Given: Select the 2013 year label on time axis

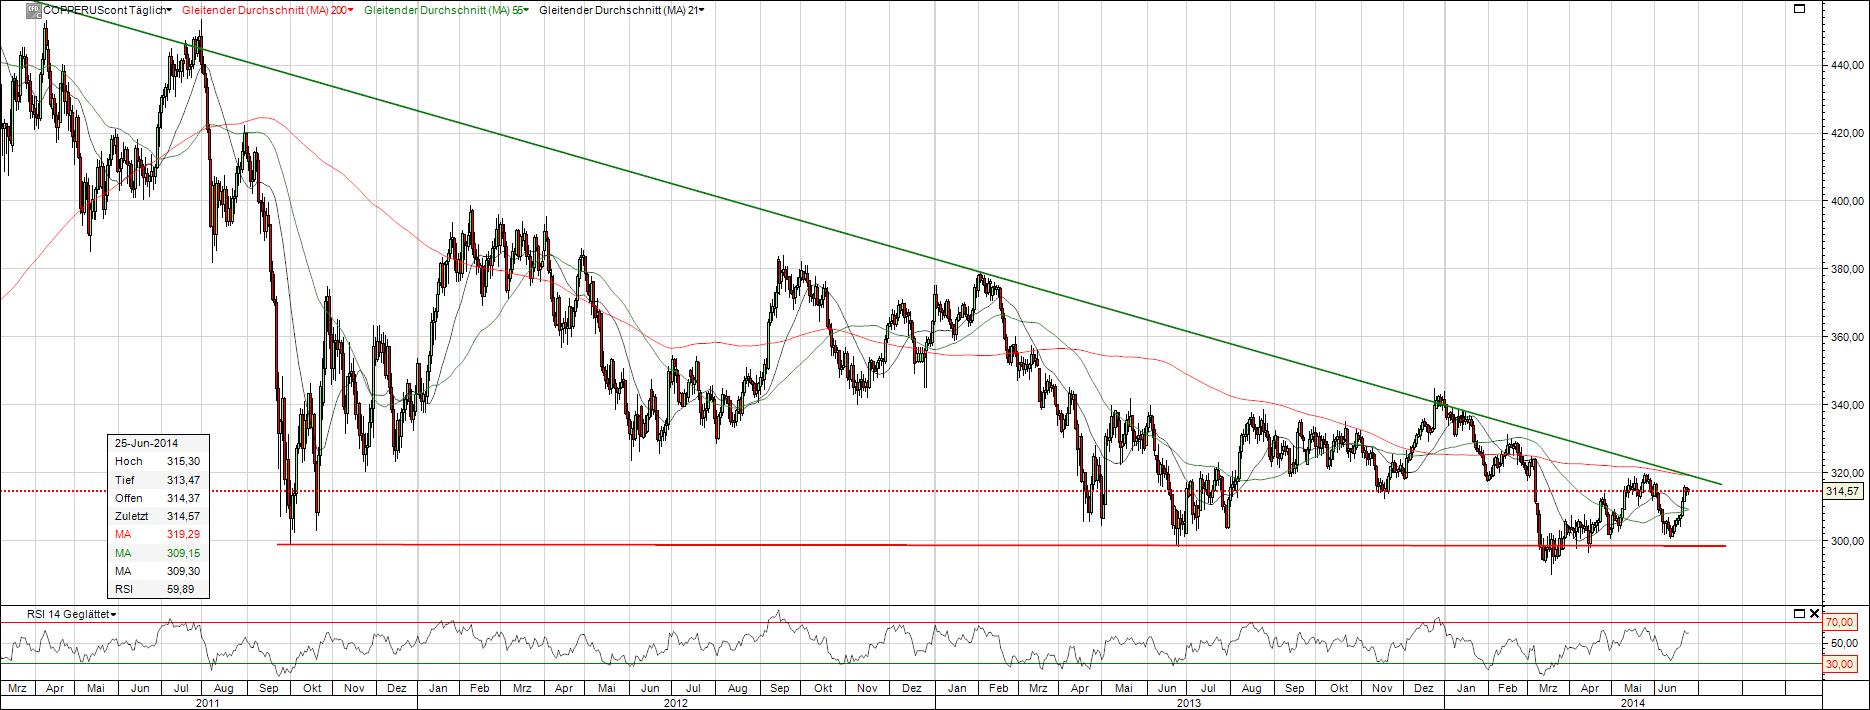Looking at the screenshot, I should [1188, 703].
